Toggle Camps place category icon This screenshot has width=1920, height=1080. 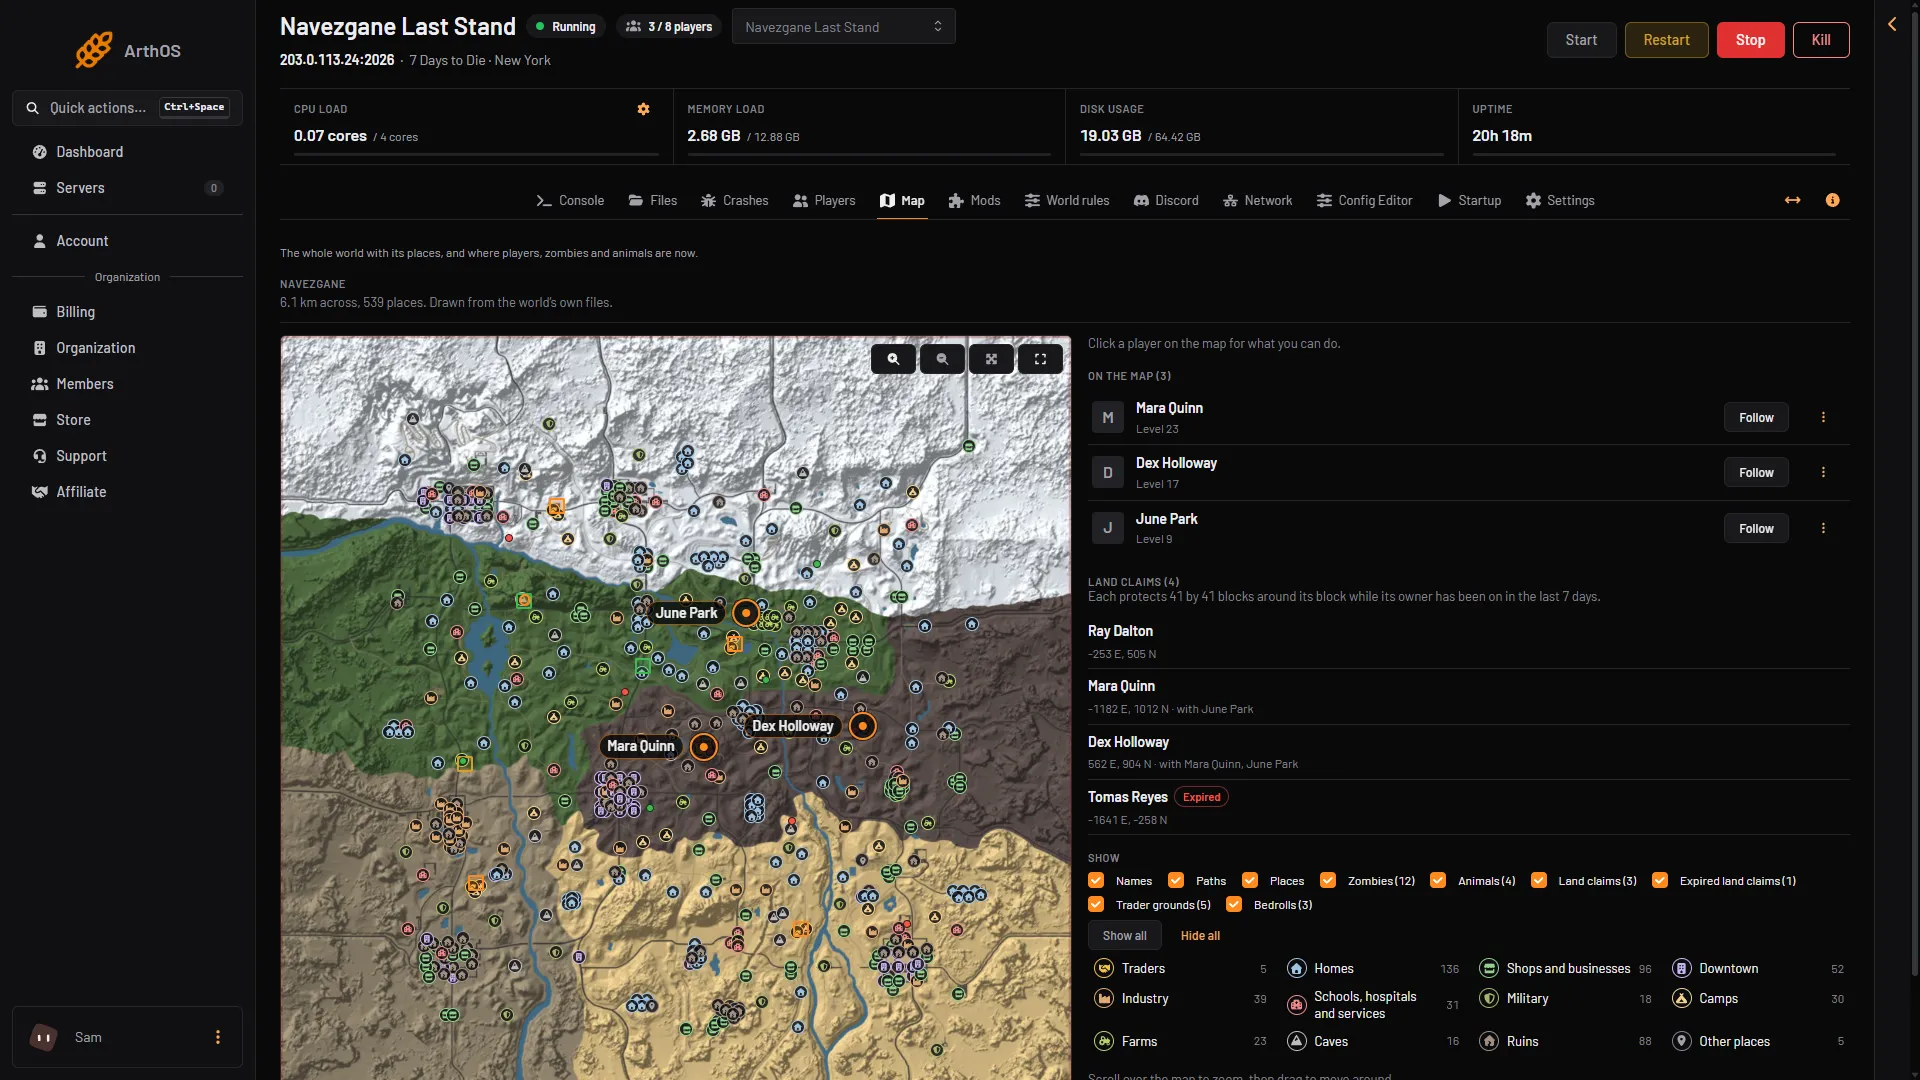(1682, 998)
